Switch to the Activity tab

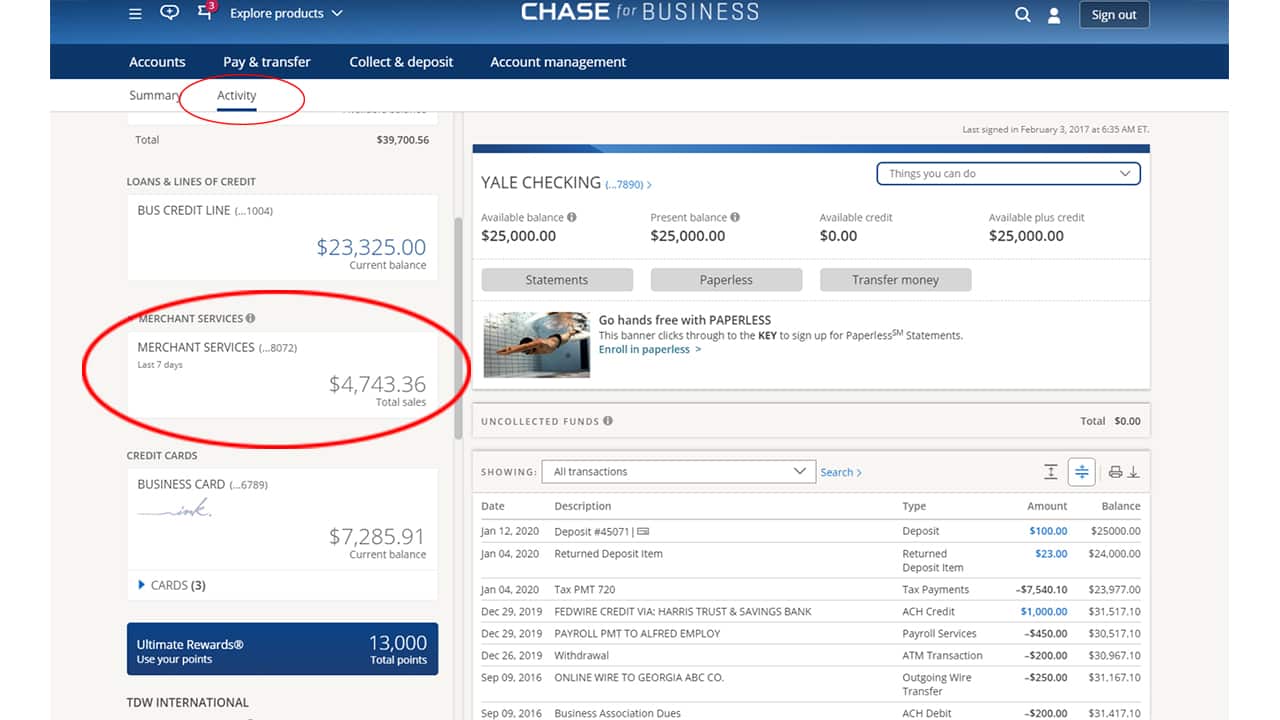237,96
